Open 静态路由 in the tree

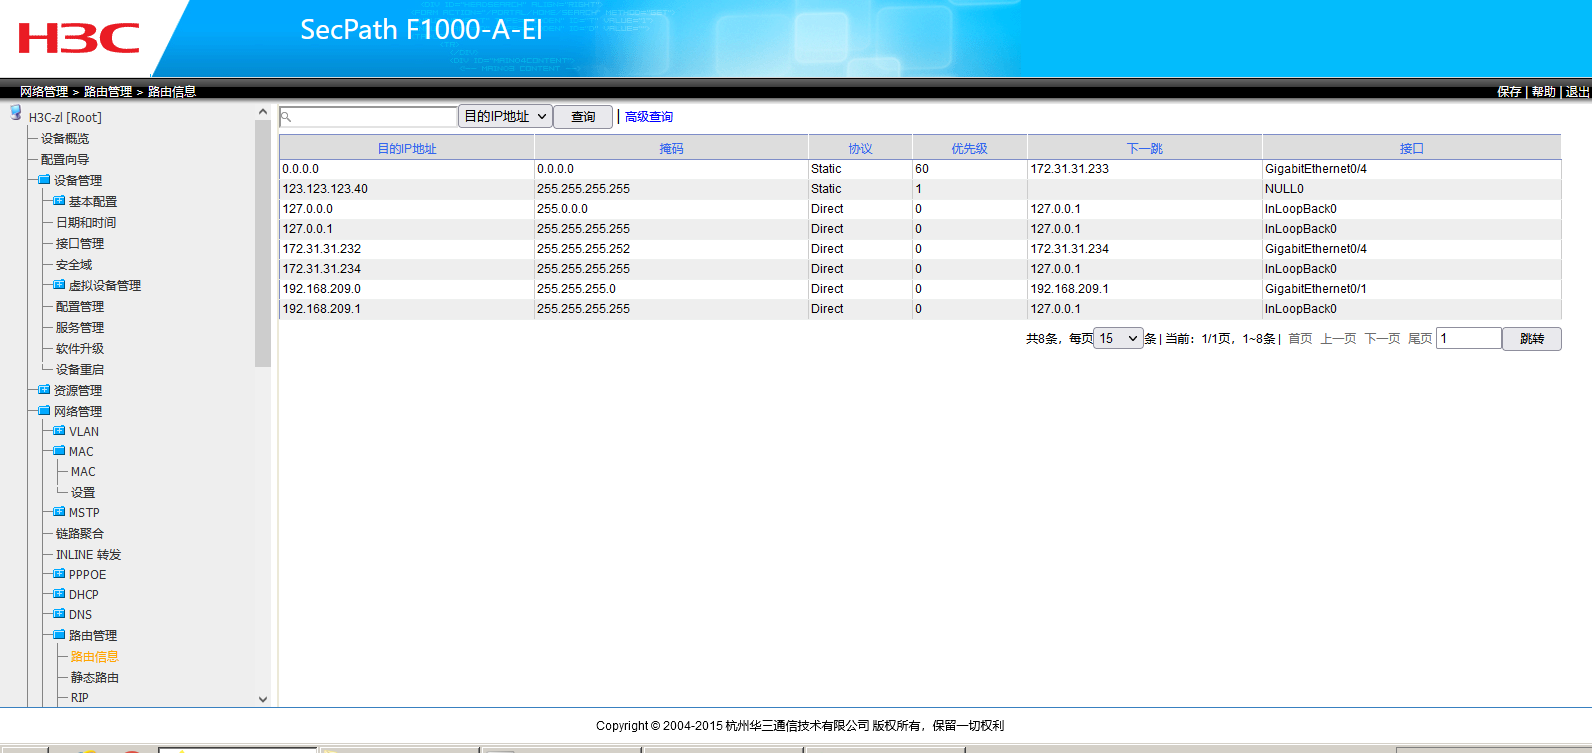click(95, 678)
